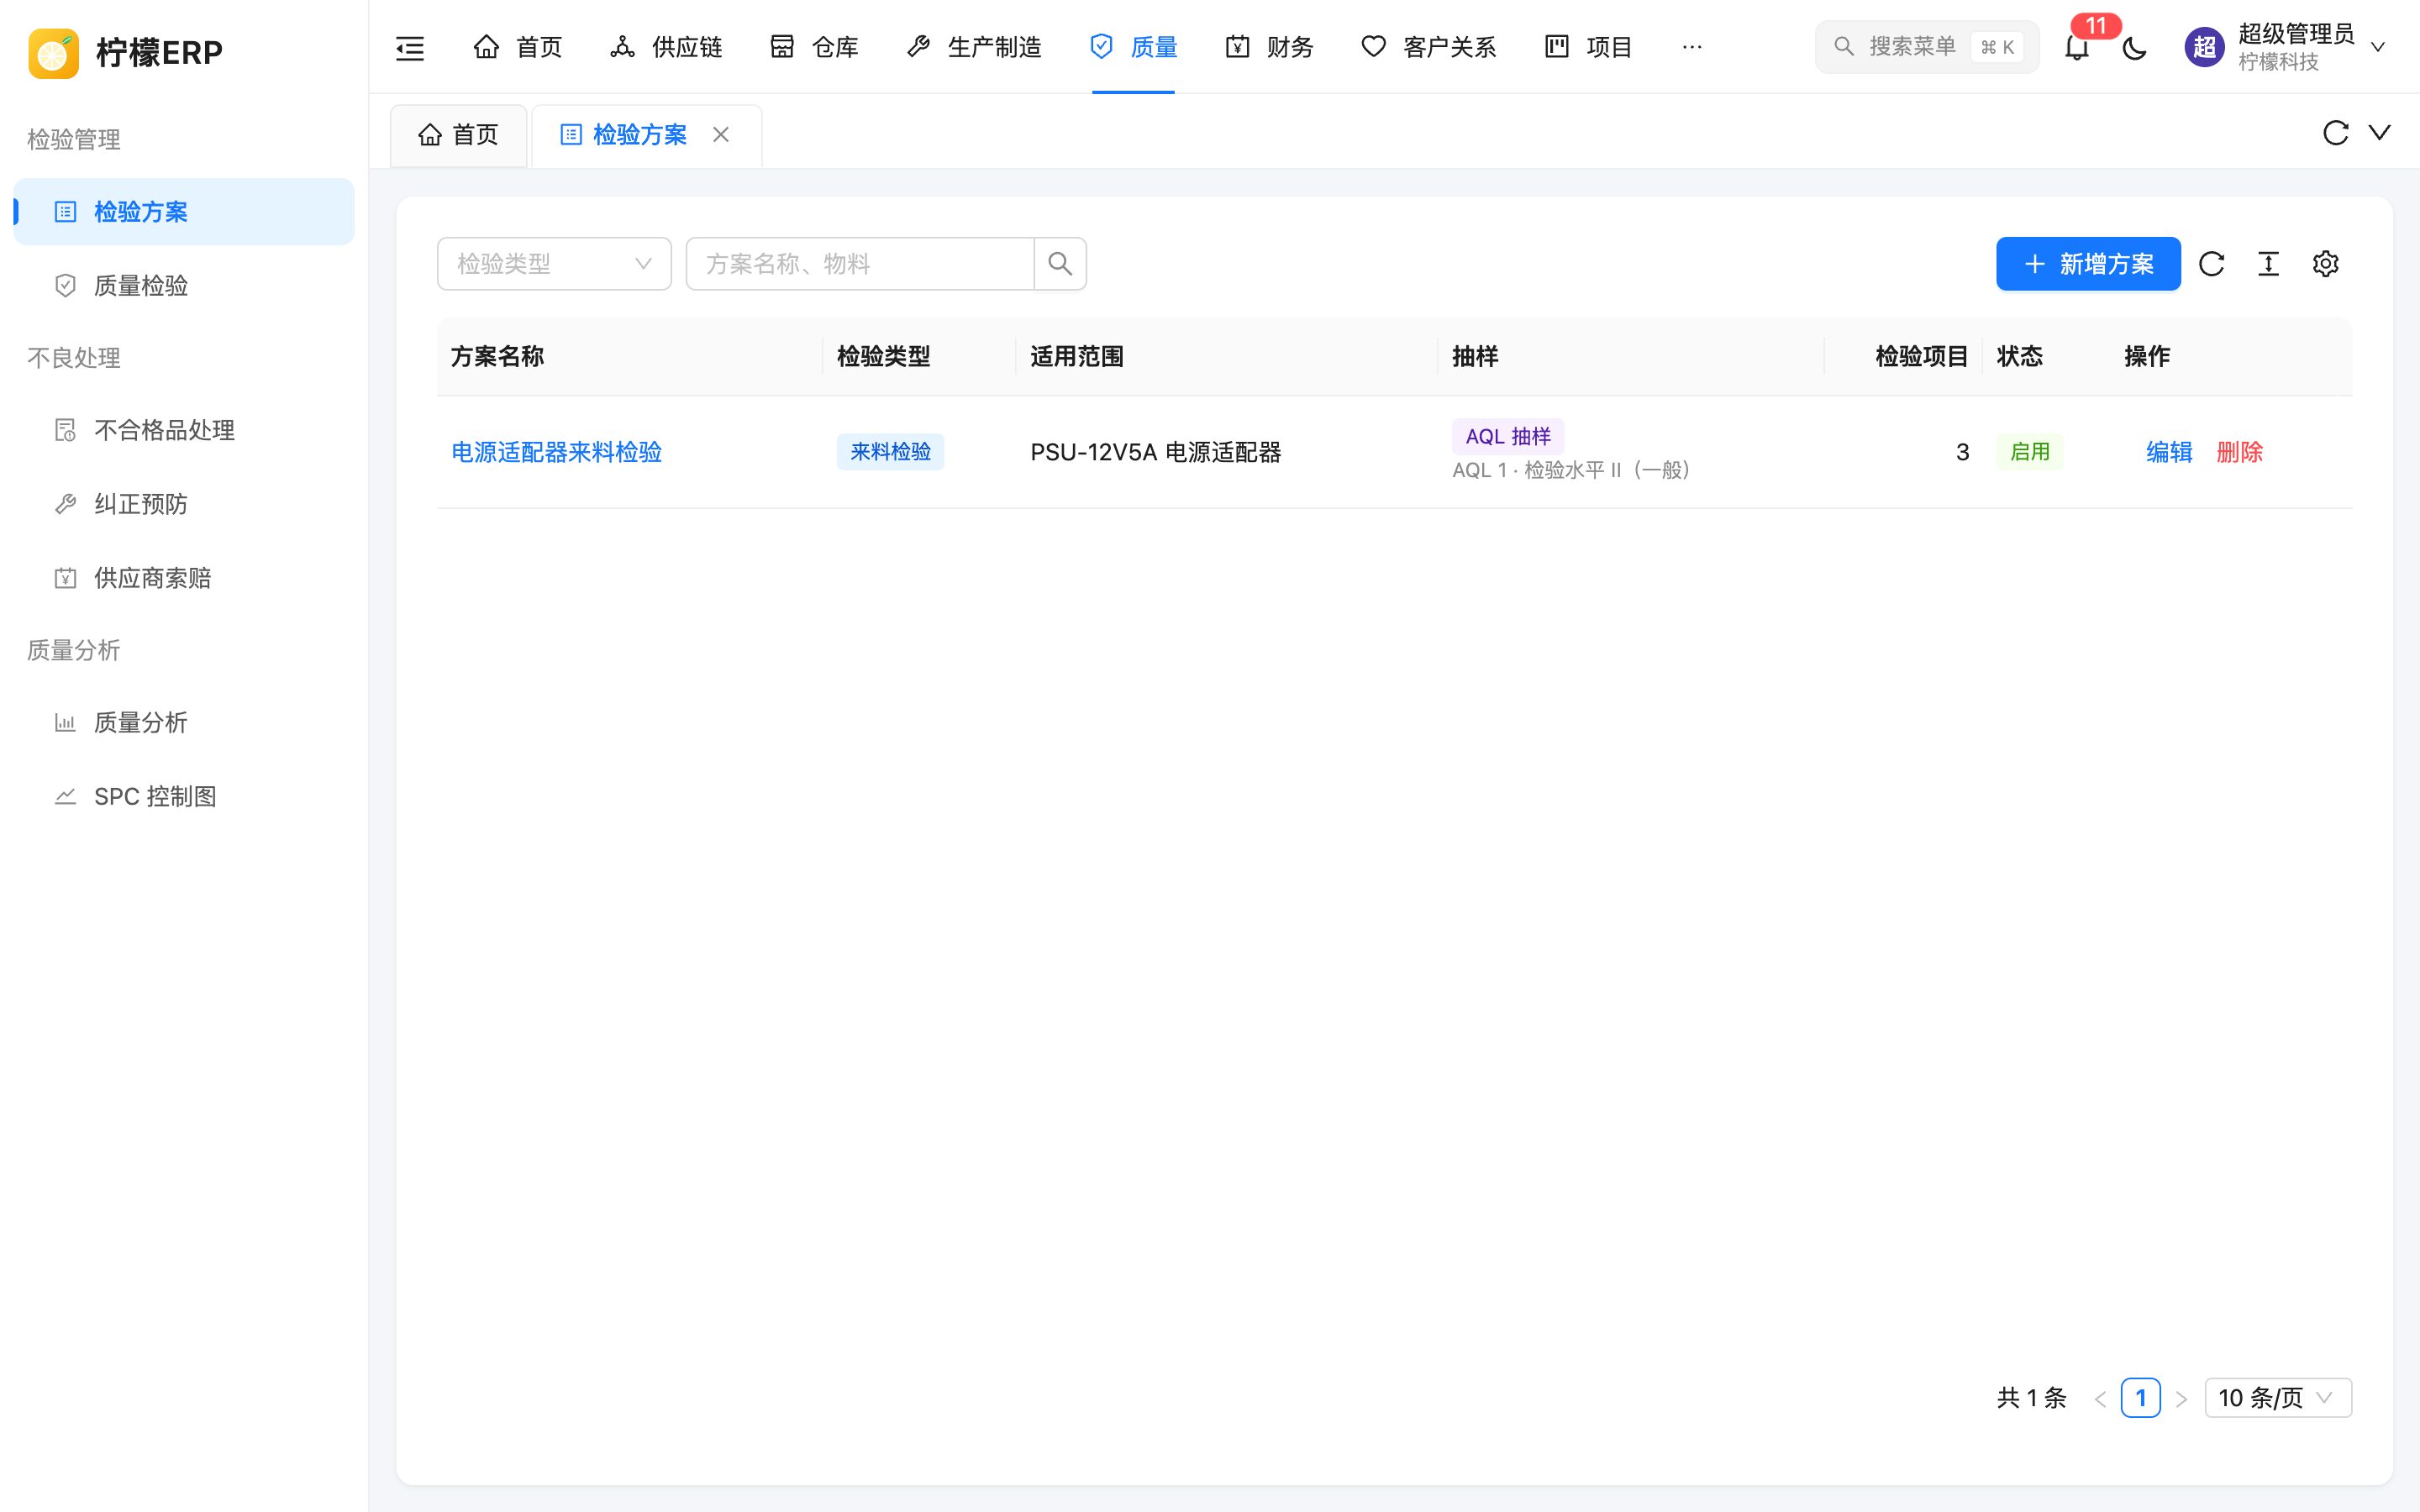Open the 供应链 top menu

pyautogui.click(x=666, y=47)
